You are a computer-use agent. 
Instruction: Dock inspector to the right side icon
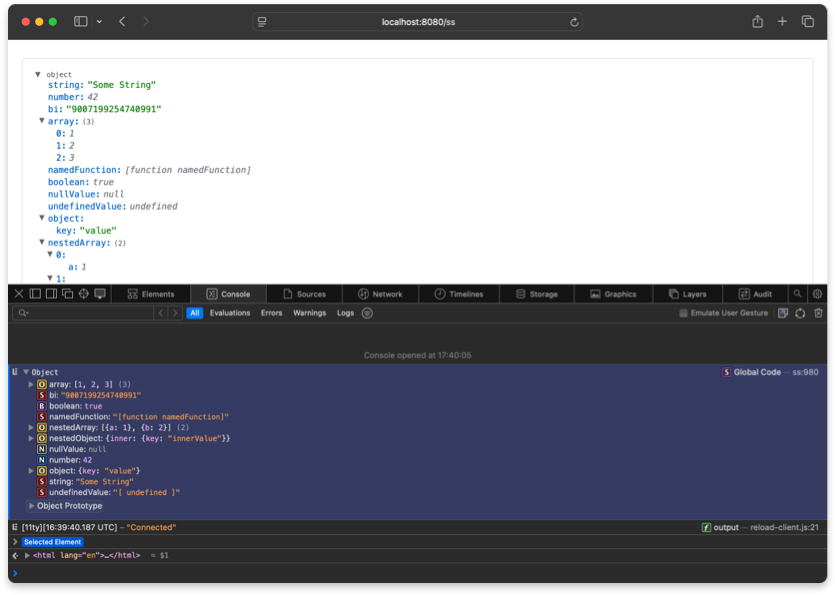[52, 294]
